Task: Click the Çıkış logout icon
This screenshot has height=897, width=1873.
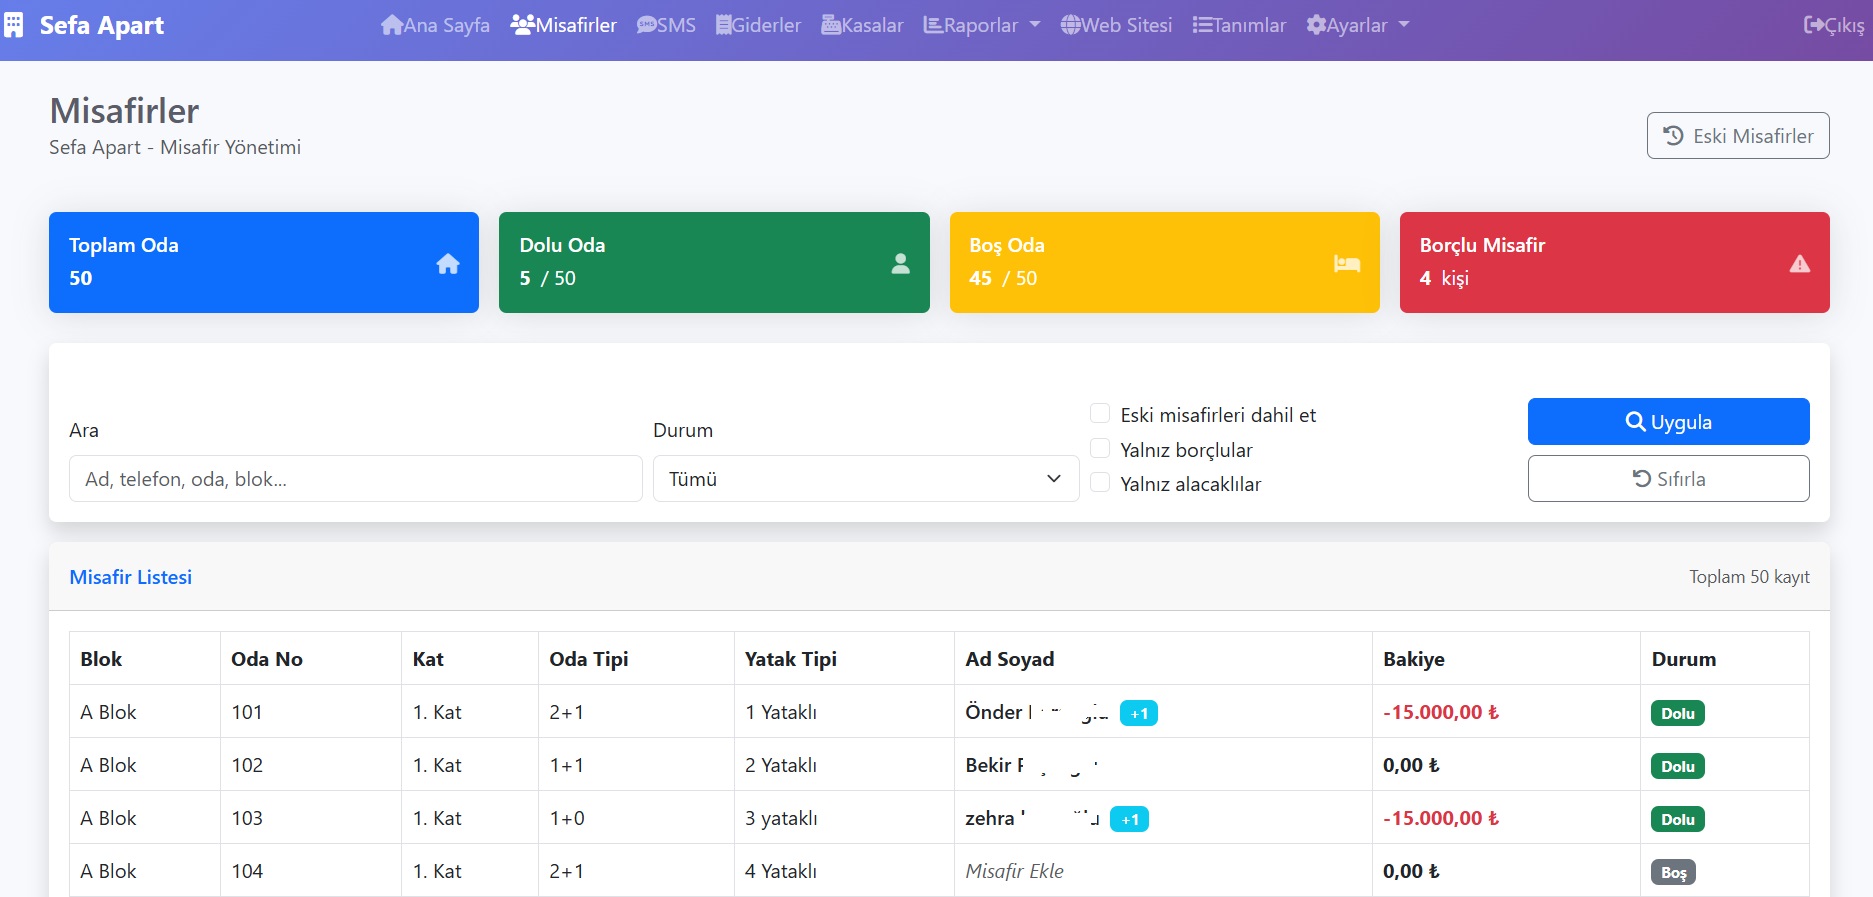Action: 1814,25
